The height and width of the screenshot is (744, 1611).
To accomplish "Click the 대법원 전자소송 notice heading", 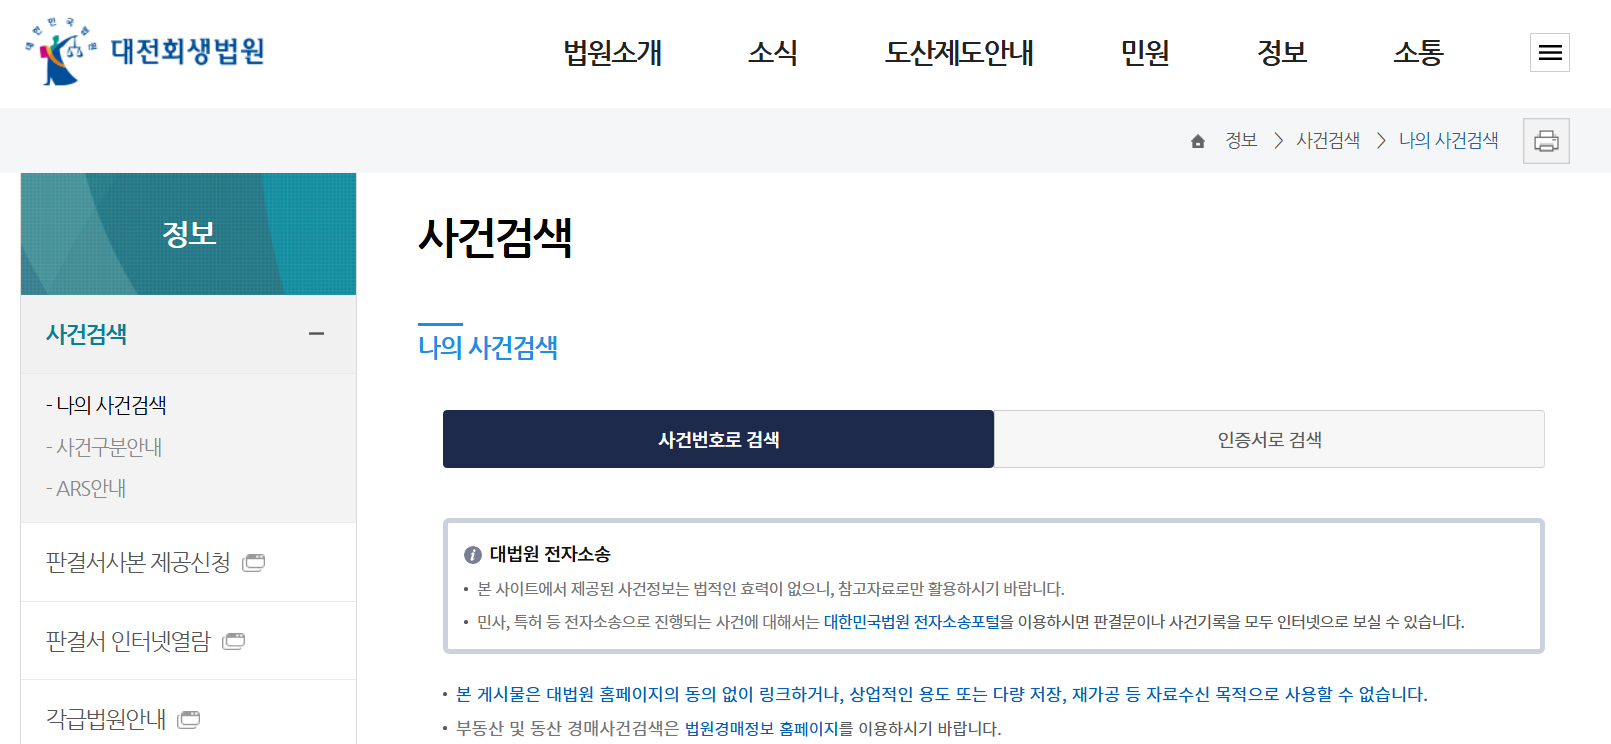I will [x=550, y=555].
